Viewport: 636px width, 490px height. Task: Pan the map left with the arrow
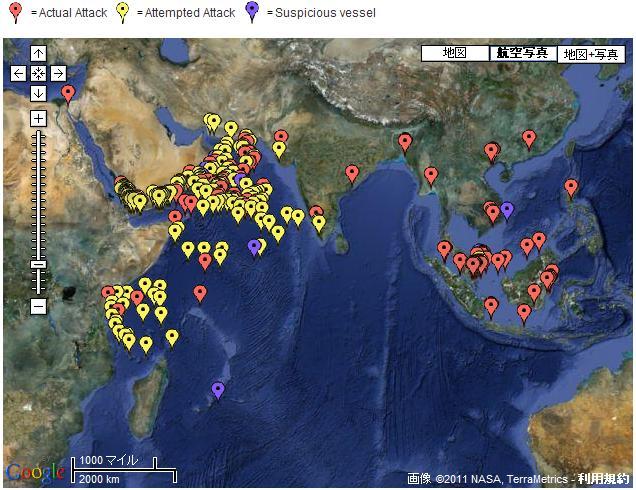click(x=18, y=73)
